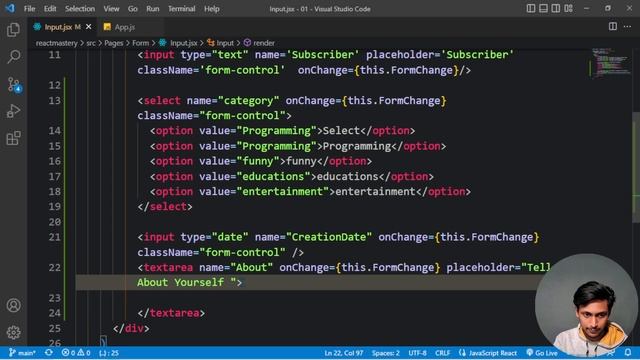Click the vertical editor scrollbar
This screenshot has width=640, height=360.
pos(636,167)
